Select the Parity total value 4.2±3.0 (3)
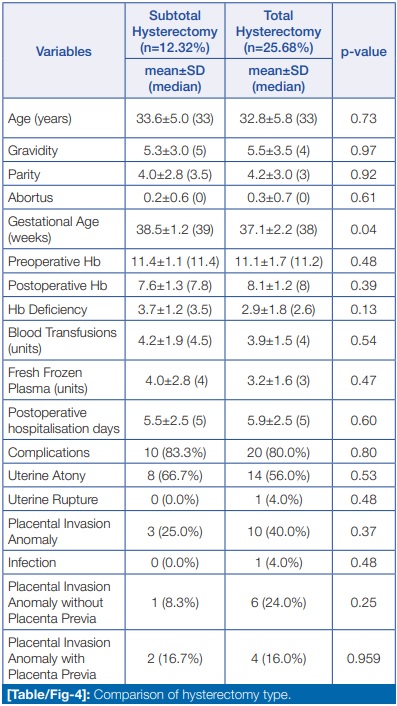Image resolution: width=397 pixels, height=706 pixels. click(x=279, y=174)
